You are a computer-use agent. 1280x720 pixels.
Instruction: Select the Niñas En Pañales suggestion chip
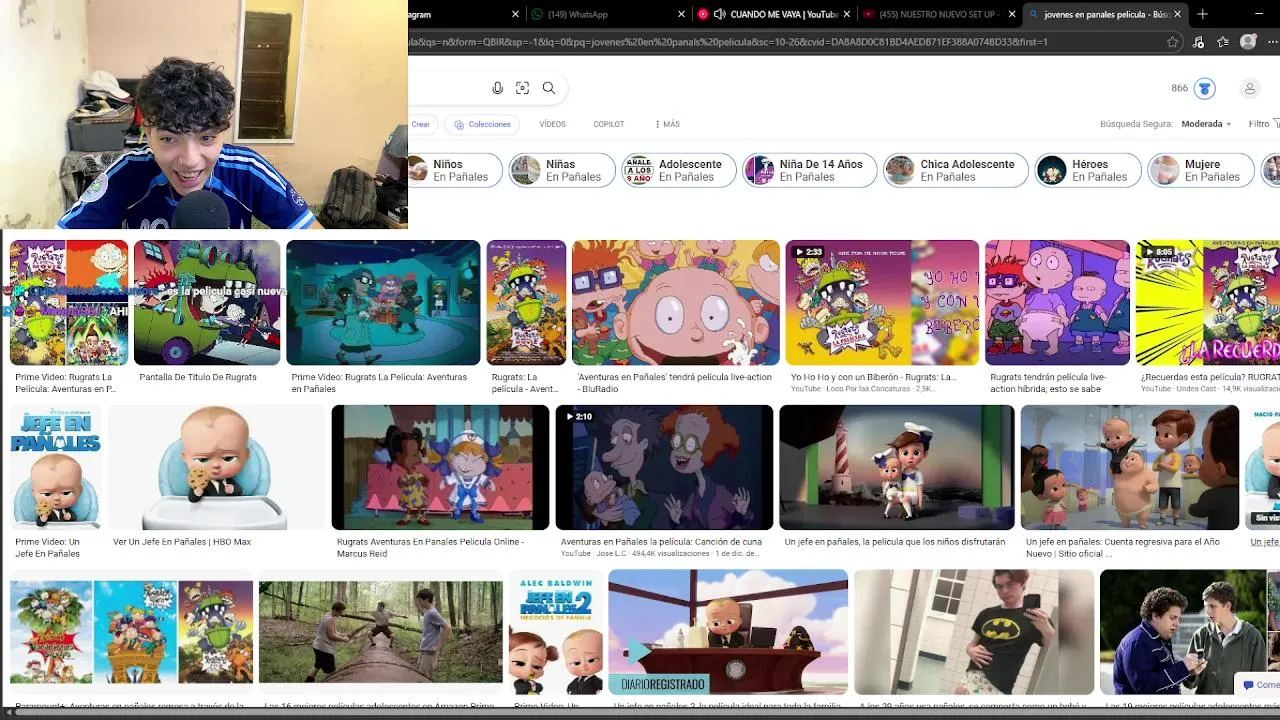tap(562, 170)
